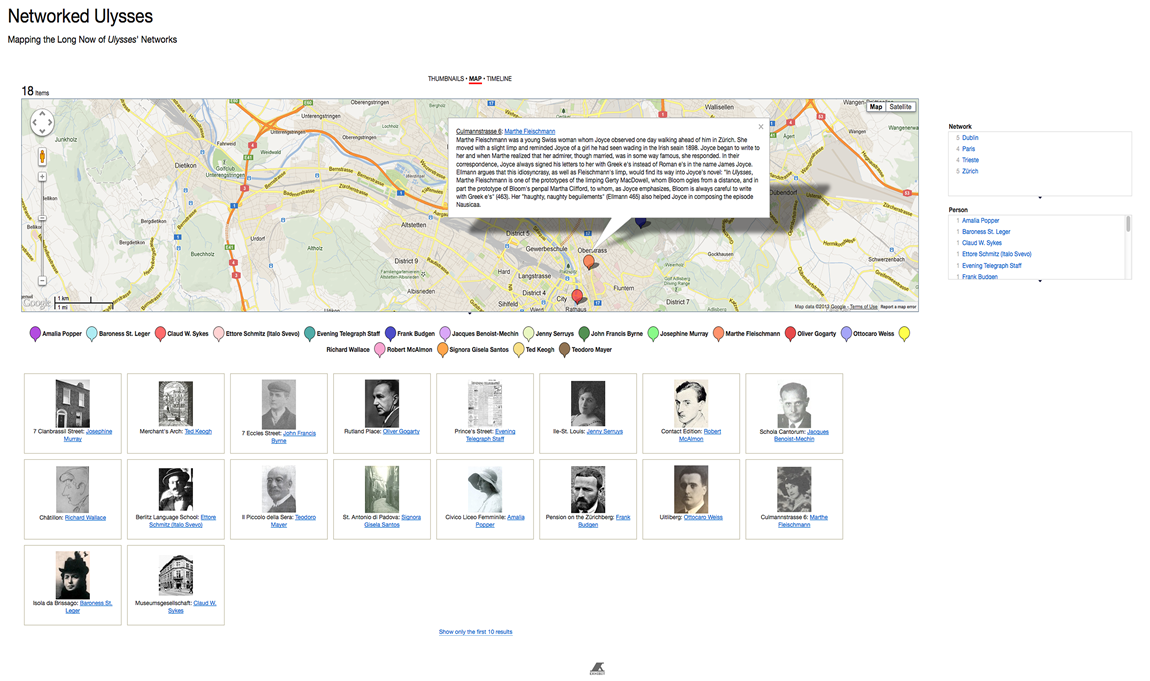Viewport: 1150px width, 681px height.
Task: Expand the Person facet with arrow below
Action: (x=1040, y=281)
